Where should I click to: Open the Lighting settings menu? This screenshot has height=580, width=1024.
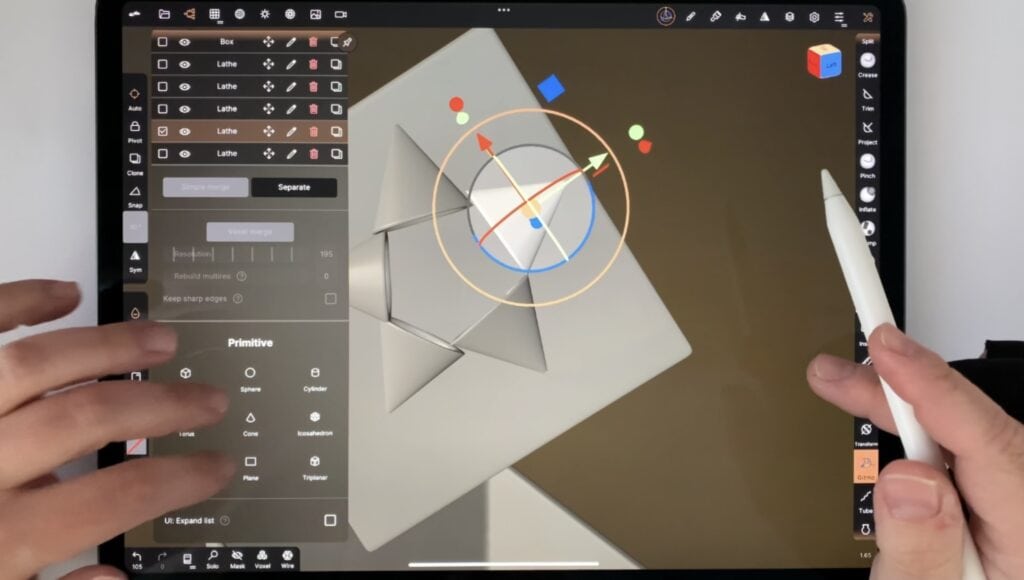[264, 15]
